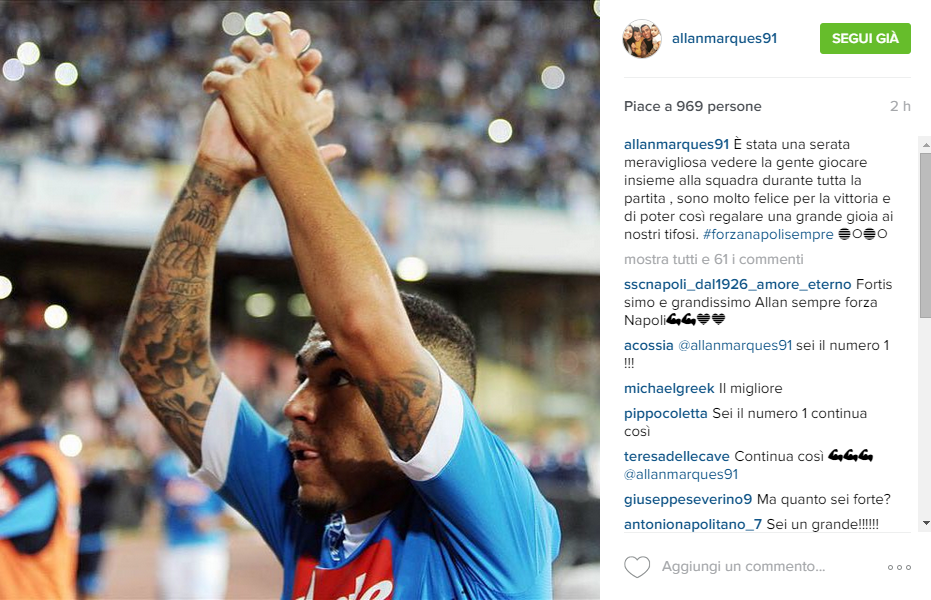Click the scrollbar up arrow
931x600 pixels.
tap(926, 144)
